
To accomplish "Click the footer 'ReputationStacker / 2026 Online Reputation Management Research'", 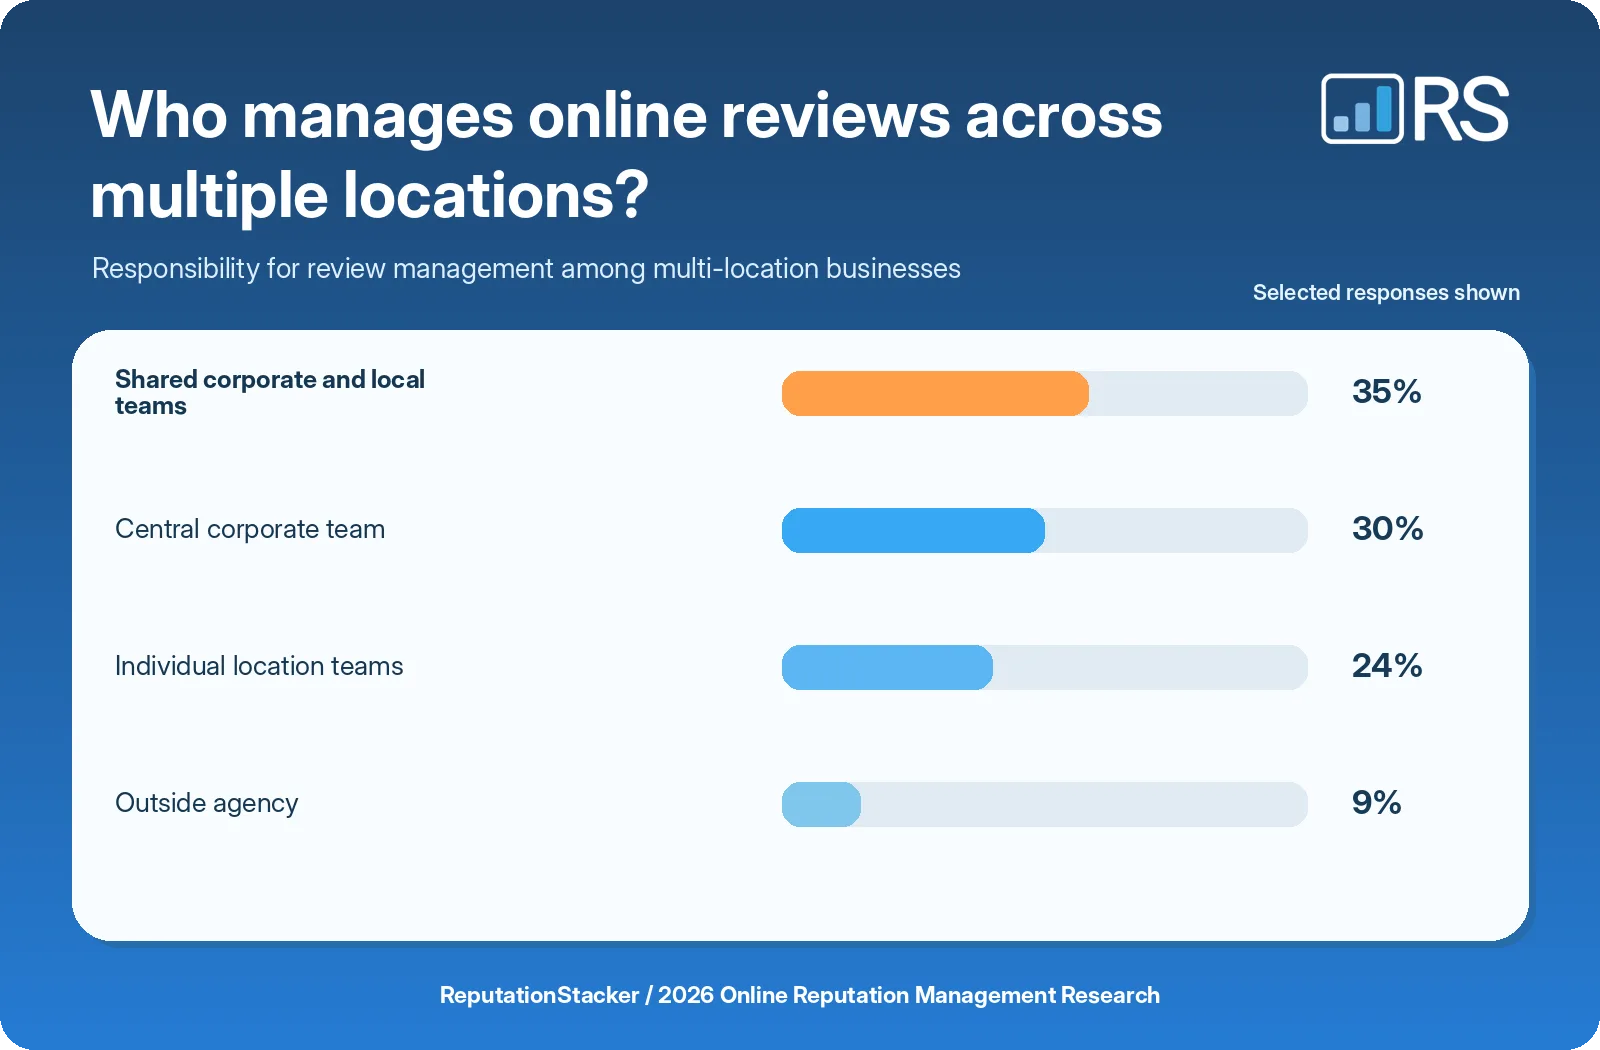I will click(800, 996).
